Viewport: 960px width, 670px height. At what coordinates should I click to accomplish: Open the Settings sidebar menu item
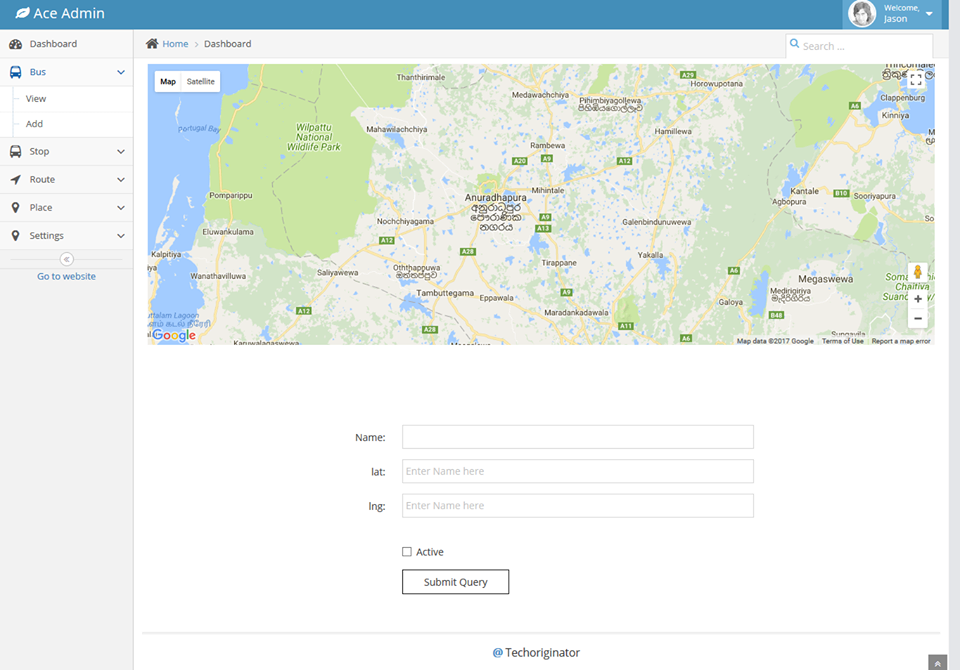(66, 236)
